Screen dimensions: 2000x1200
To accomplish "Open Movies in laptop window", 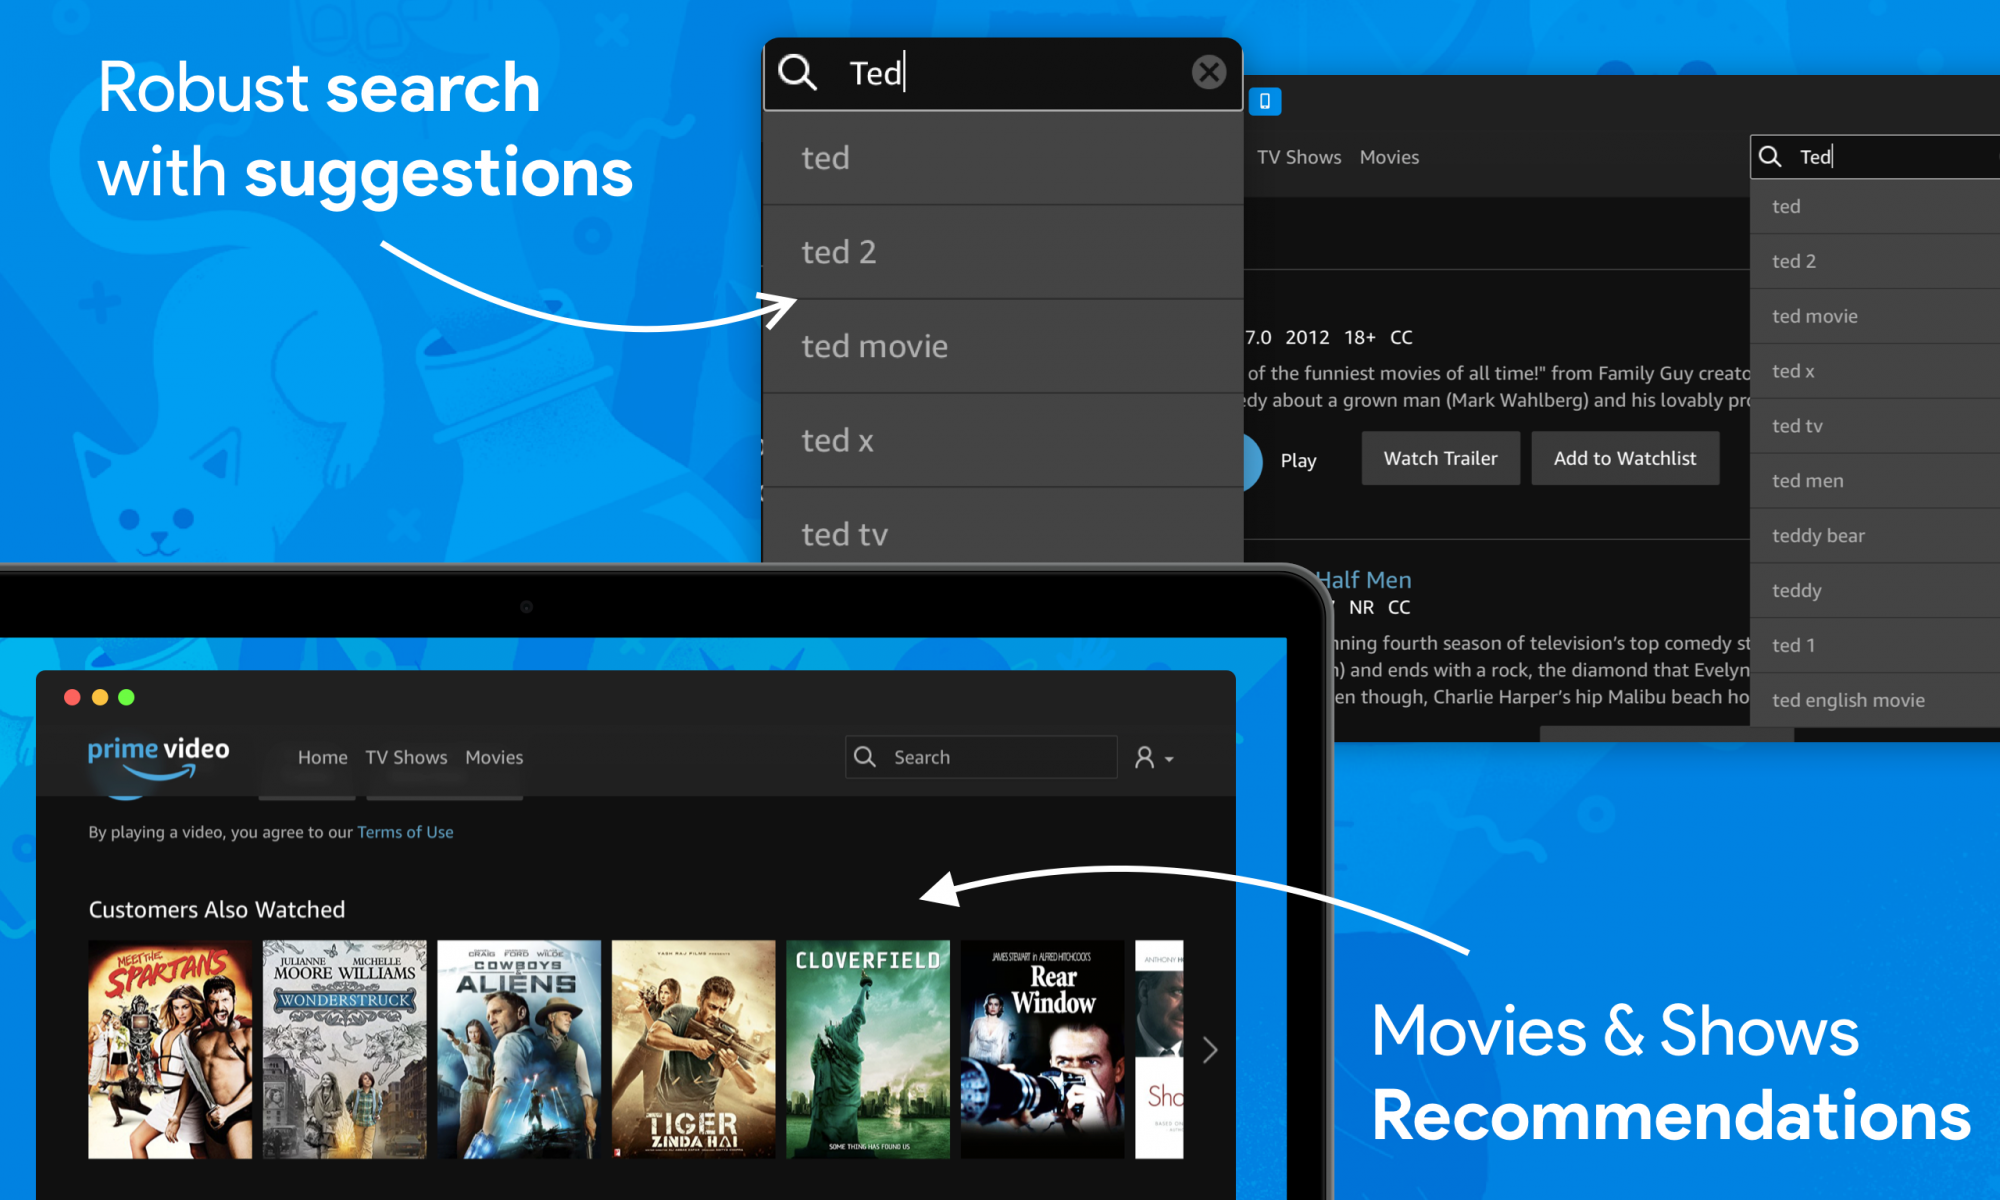I will 494,757.
